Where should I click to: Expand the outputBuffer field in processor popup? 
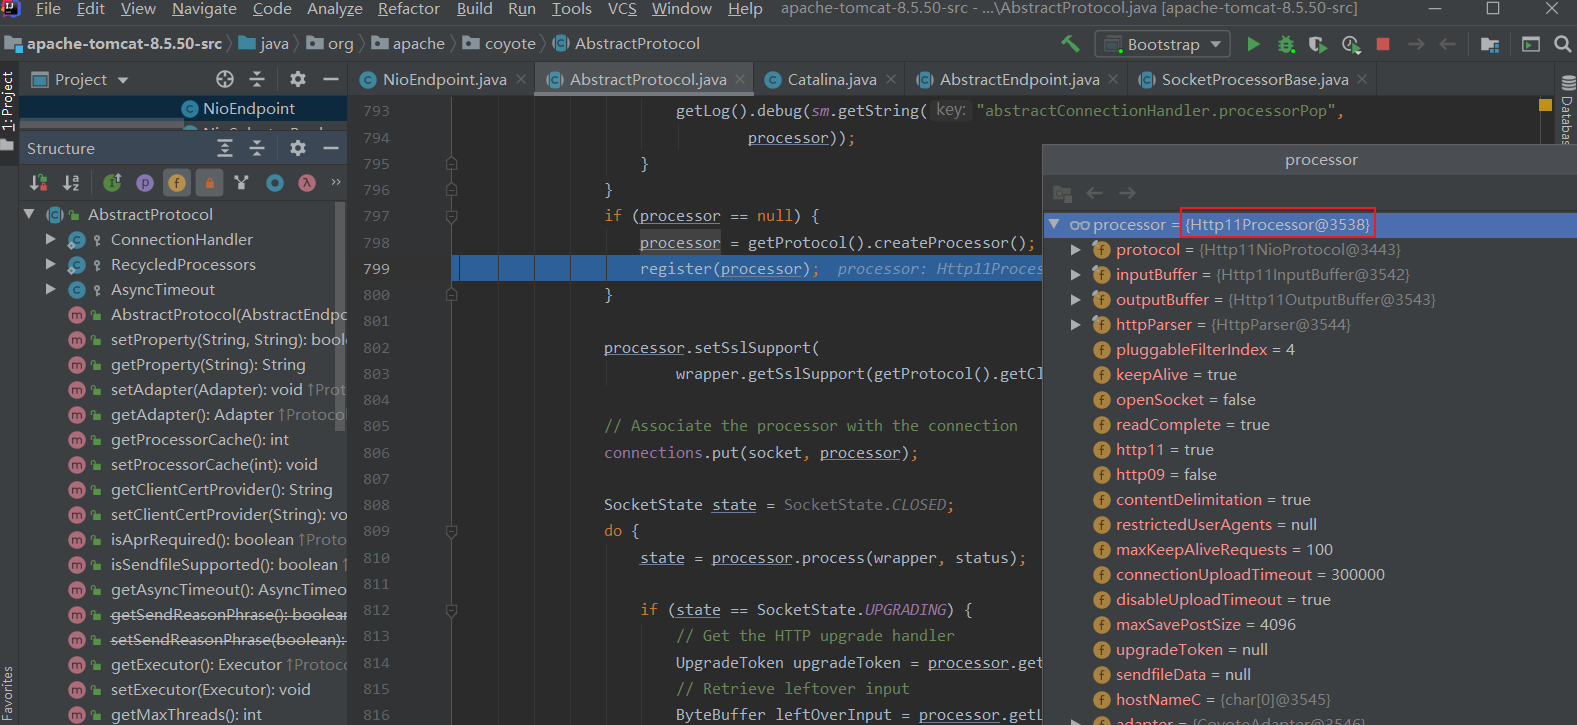tap(1075, 299)
